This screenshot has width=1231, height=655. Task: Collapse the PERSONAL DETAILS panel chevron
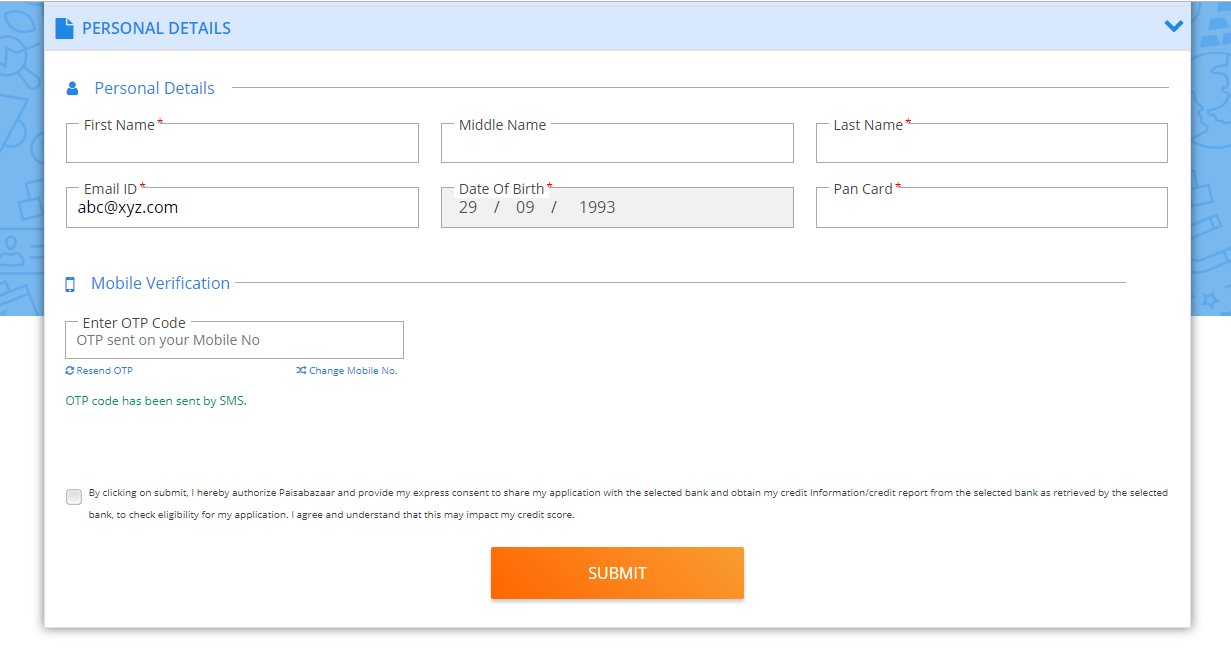click(x=1174, y=26)
